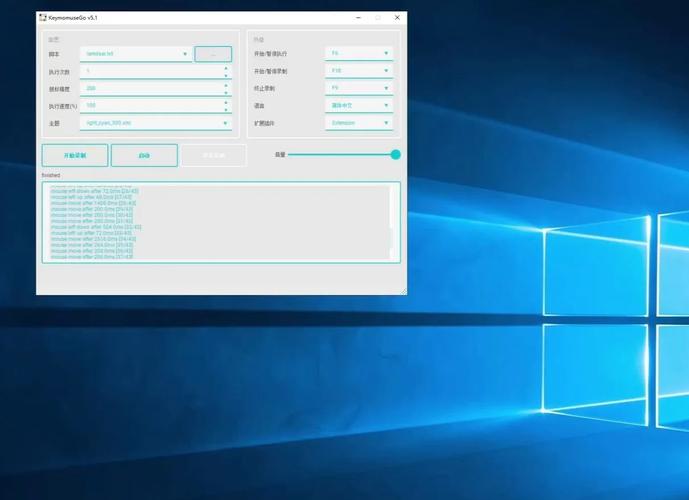The height and width of the screenshot is (500, 689).
Task: Open the 开始/暂停录制 hotkey dropdown (F10)
Action: [x=386, y=71]
